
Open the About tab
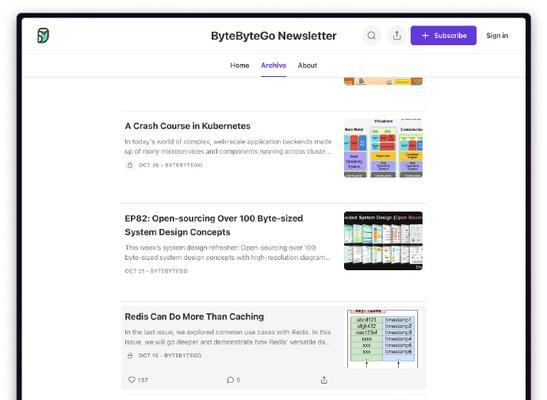tap(307, 65)
